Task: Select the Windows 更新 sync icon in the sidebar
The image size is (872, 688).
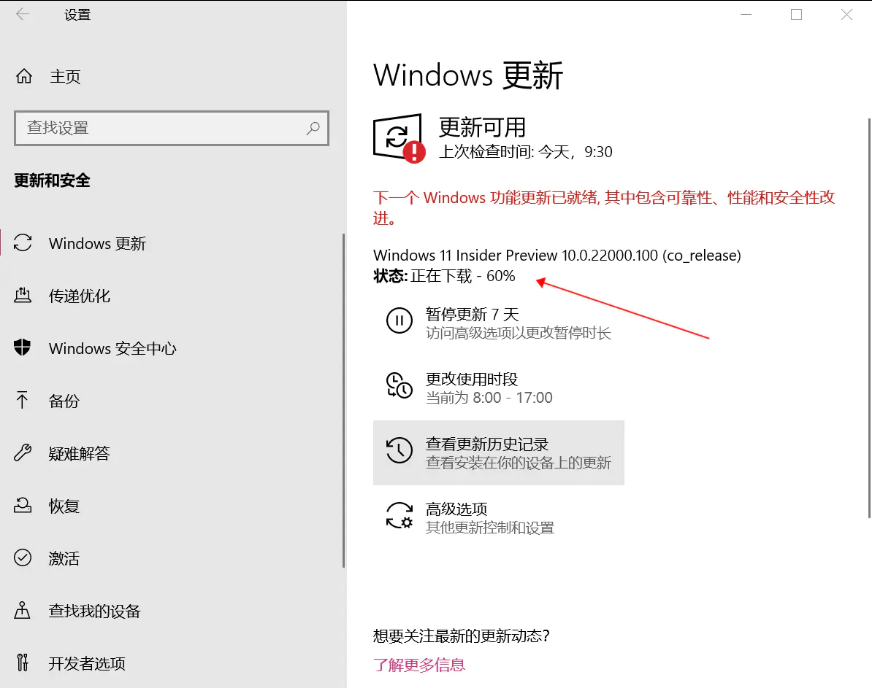Action: click(x=23, y=242)
